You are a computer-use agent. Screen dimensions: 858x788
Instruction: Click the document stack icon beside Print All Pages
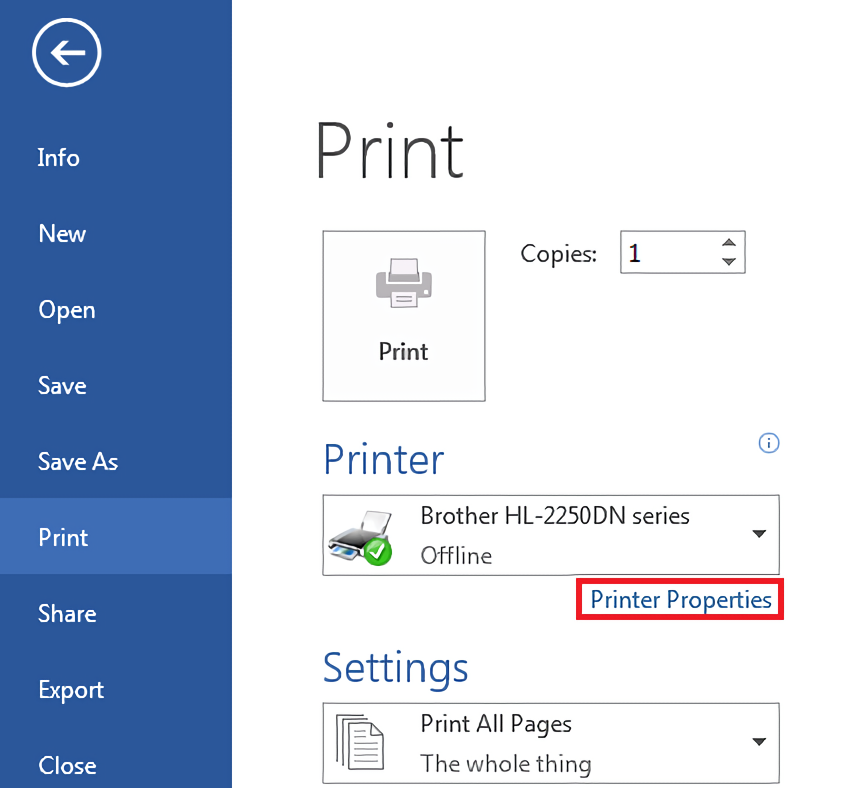coord(362,742)
